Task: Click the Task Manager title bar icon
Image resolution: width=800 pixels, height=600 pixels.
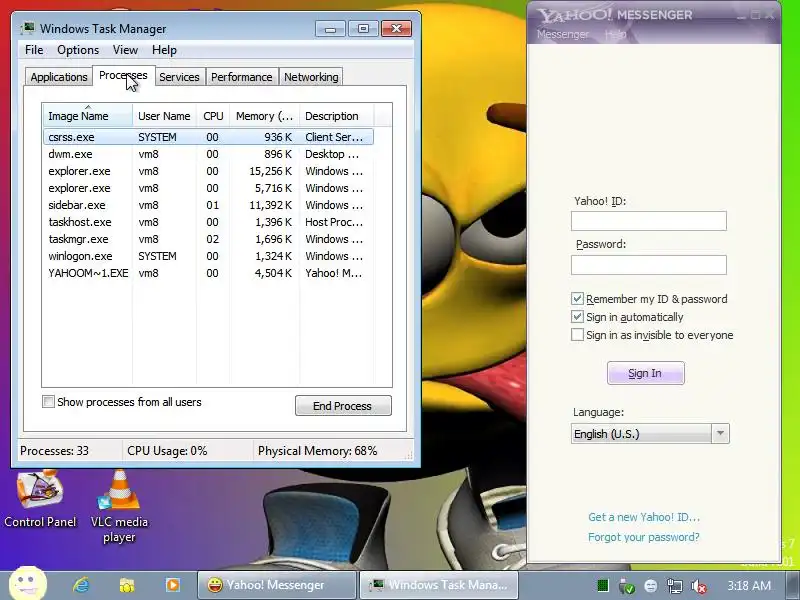Action: [28, 28]
